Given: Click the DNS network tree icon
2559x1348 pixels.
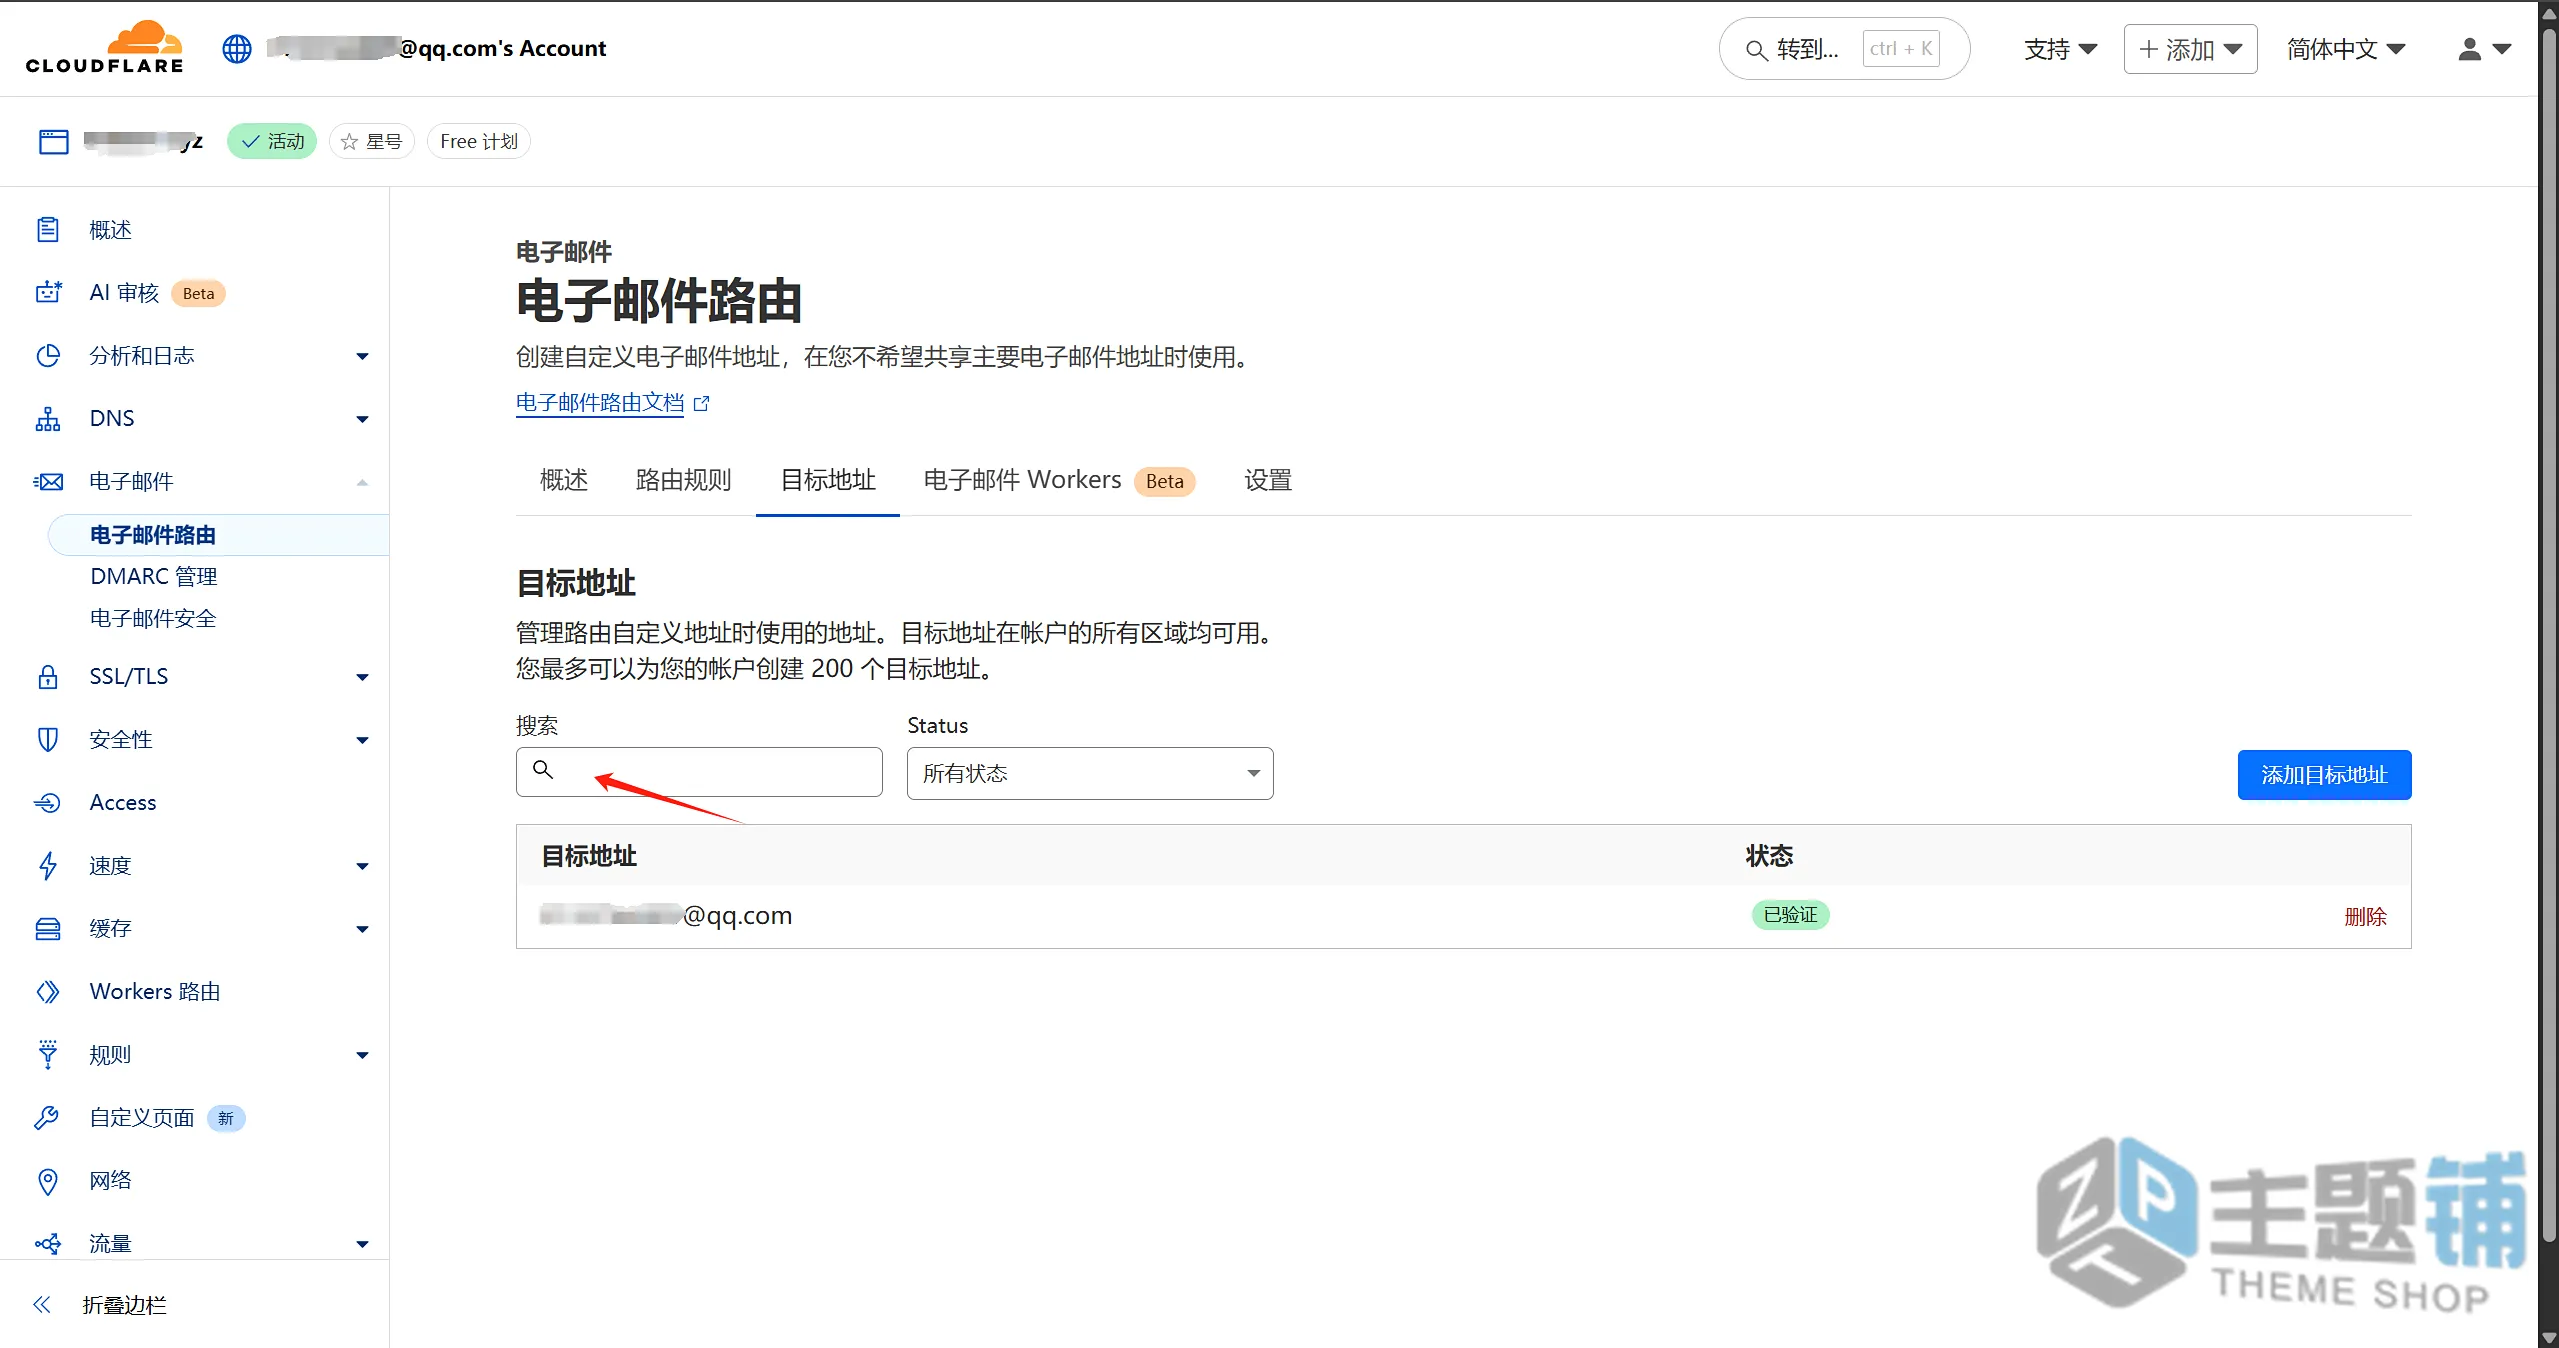Looking at the screenshot, I should (48, 419).
